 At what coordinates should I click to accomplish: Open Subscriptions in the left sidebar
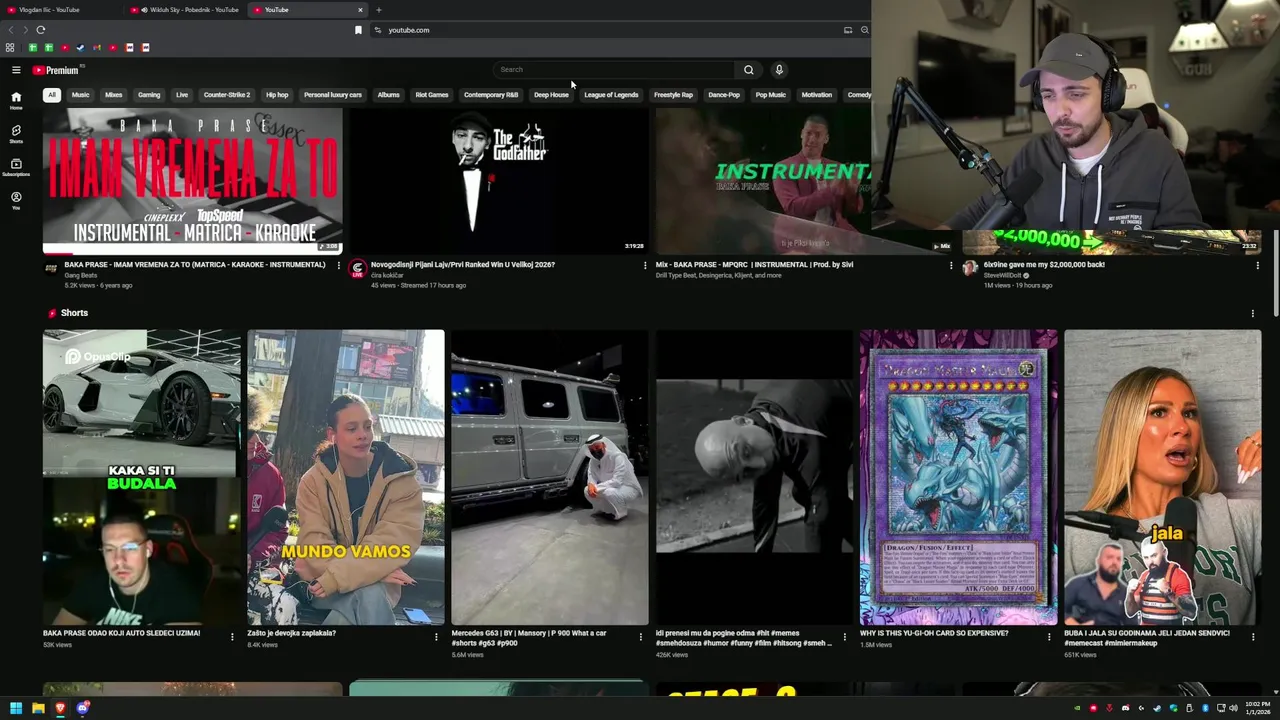[16, 167]
